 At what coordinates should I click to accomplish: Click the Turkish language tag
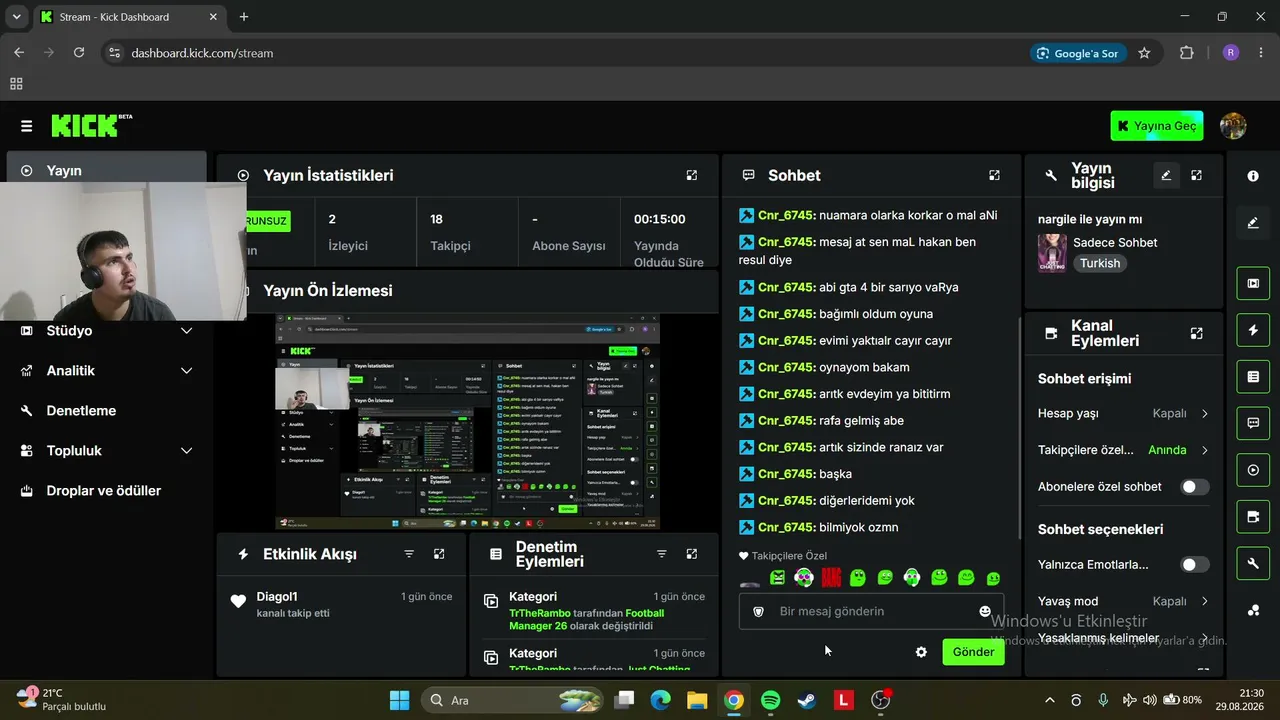click(x=1100, y=263)
